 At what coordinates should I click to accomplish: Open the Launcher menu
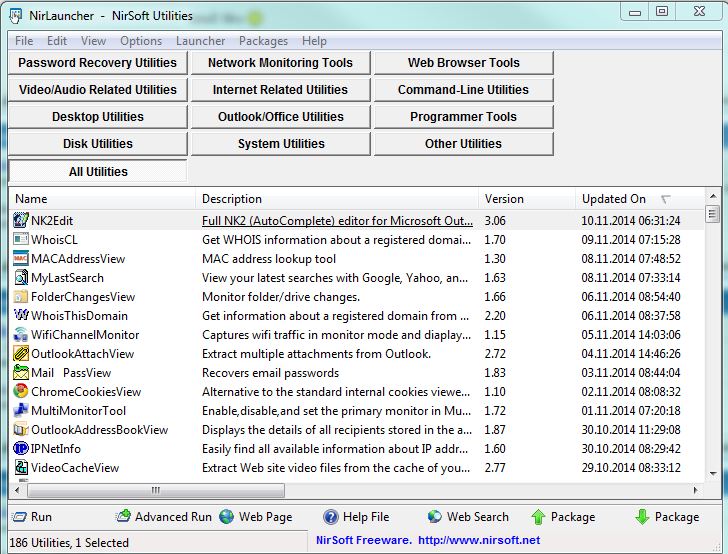[201, 41]
